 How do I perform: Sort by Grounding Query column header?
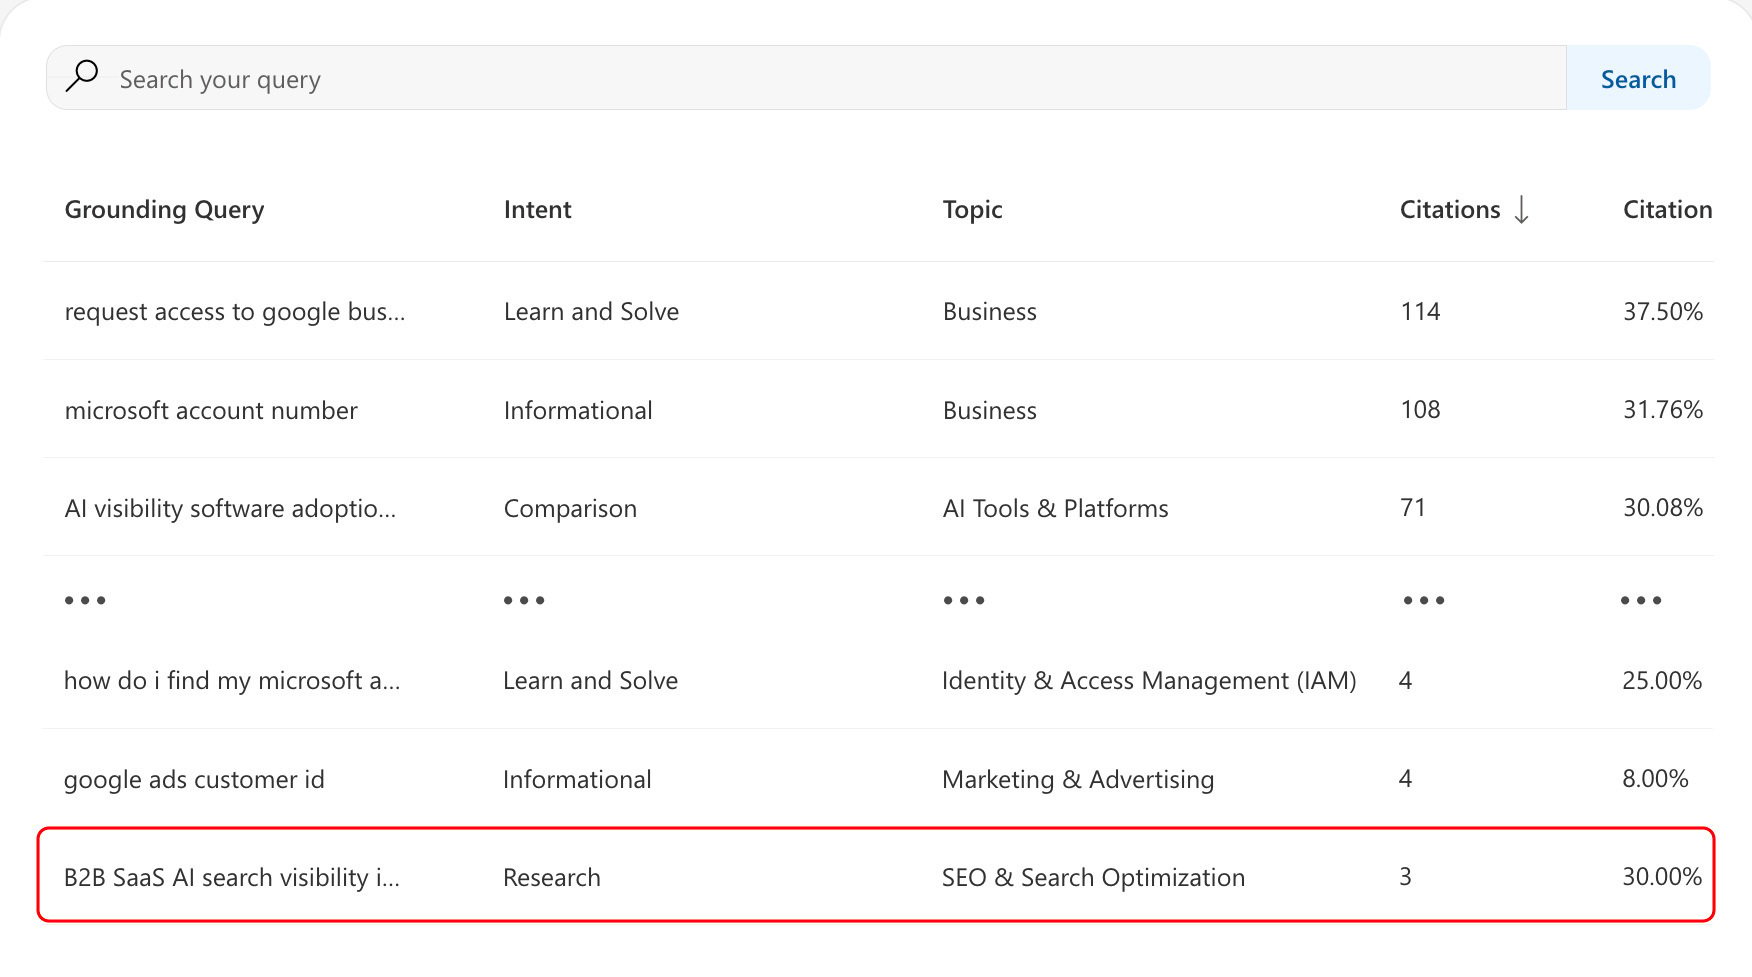tap(164, 210)
